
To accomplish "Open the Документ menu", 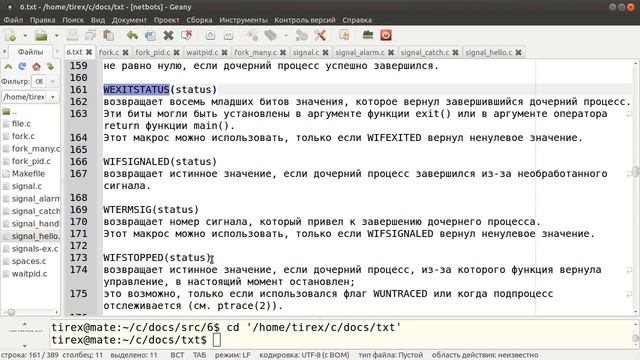I will 129,20.
